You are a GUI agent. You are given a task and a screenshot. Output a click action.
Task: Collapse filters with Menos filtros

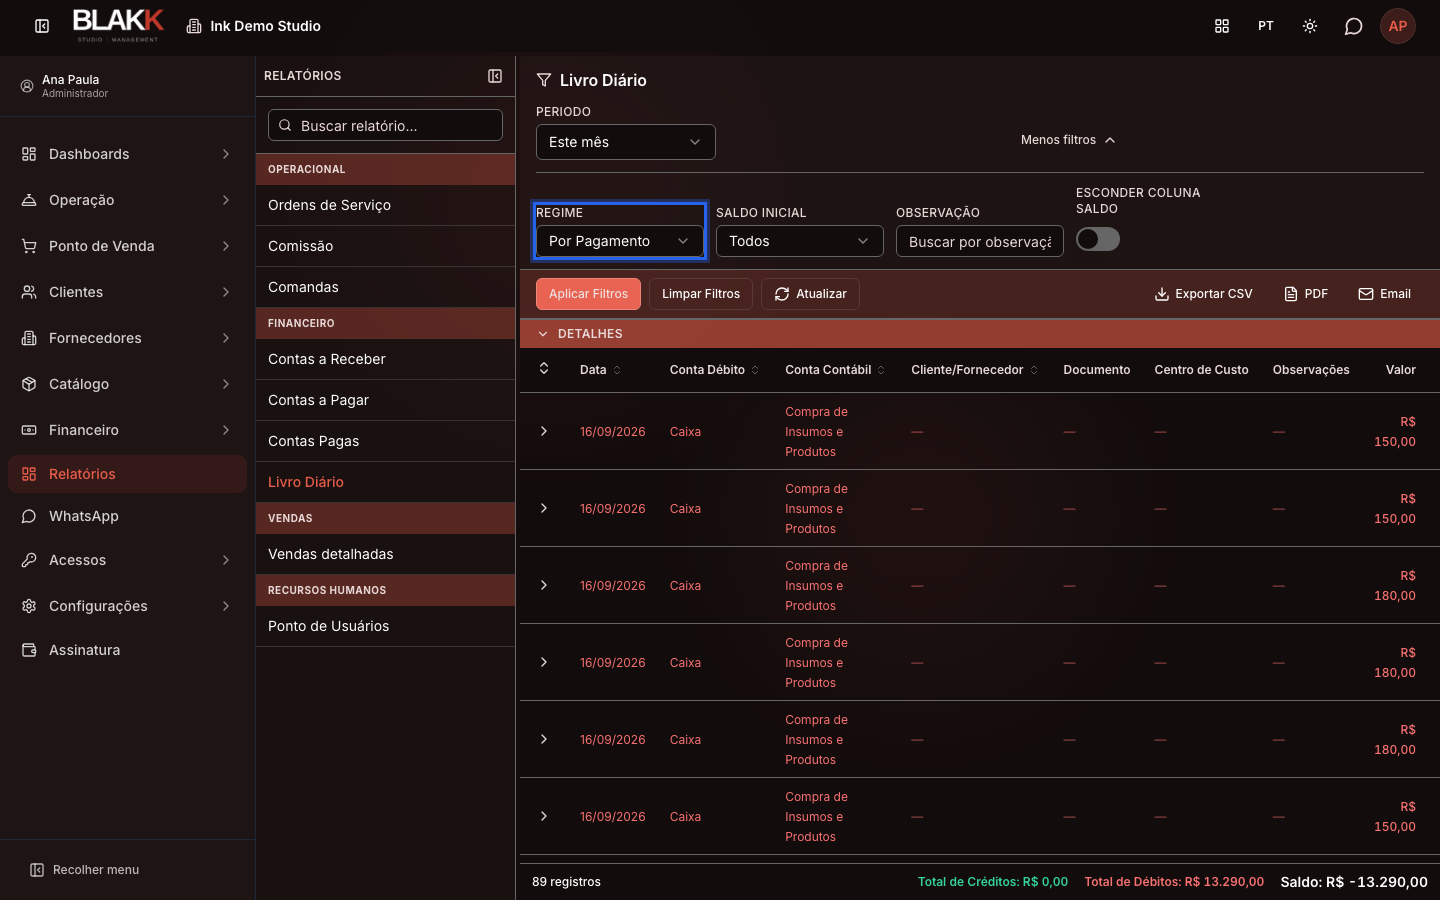(1068, 140)
